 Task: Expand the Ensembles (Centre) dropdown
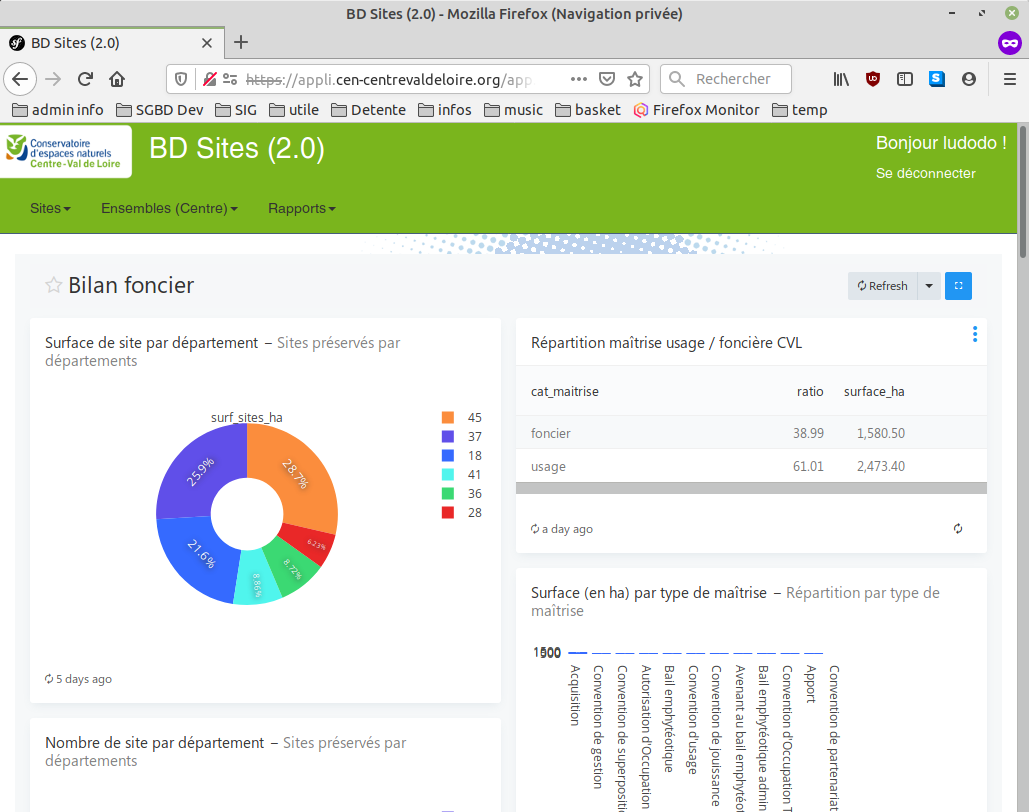click(169, 209)
